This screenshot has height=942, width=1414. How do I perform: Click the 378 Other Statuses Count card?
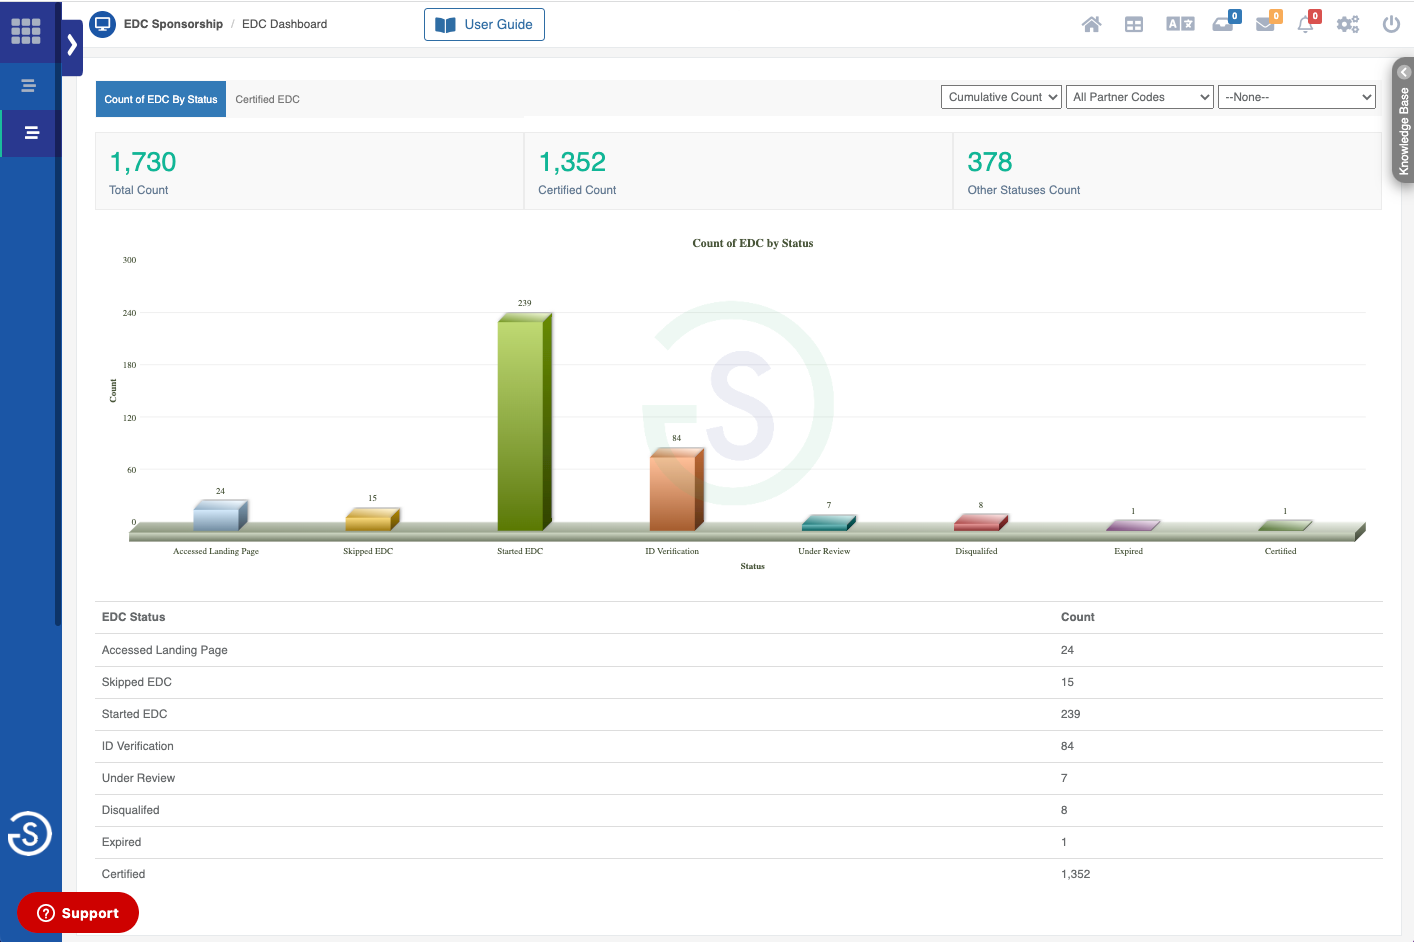click(1167, 171)
